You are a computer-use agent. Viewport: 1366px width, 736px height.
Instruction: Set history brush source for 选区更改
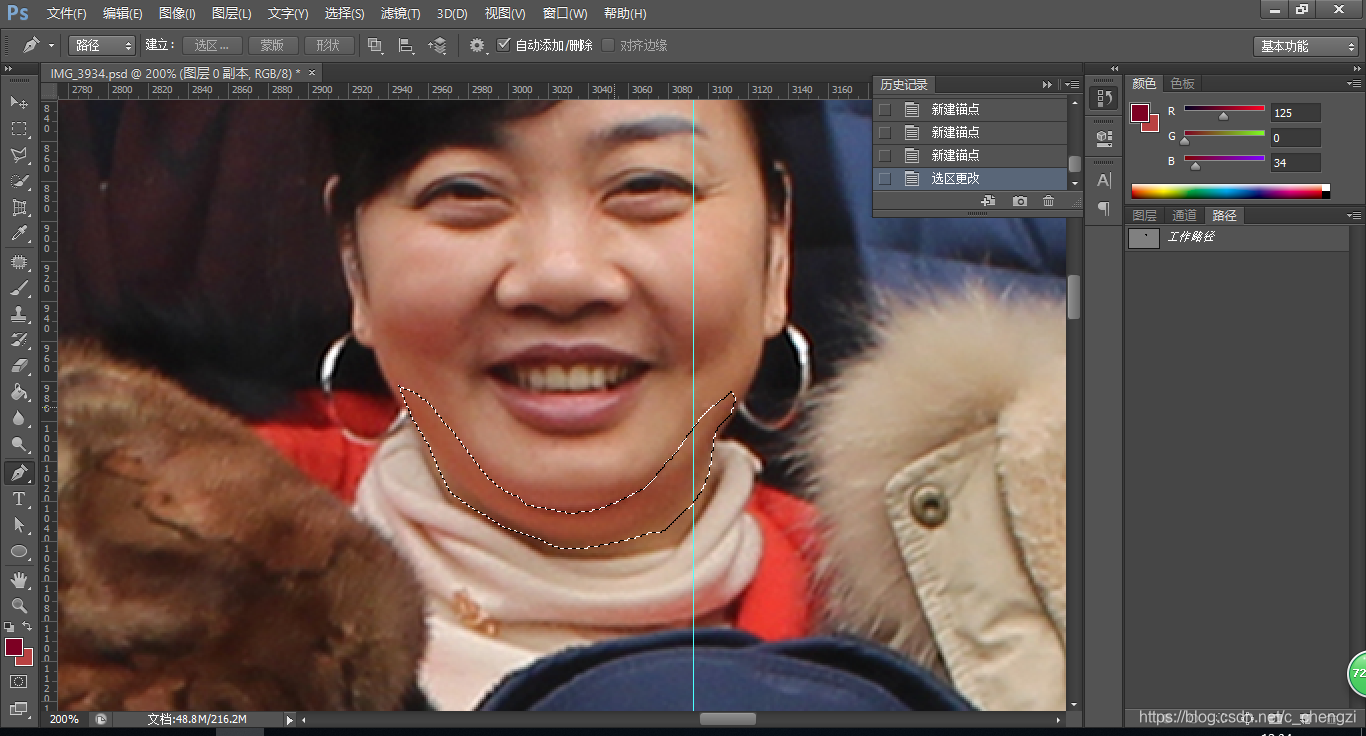(x=884, y=178)
